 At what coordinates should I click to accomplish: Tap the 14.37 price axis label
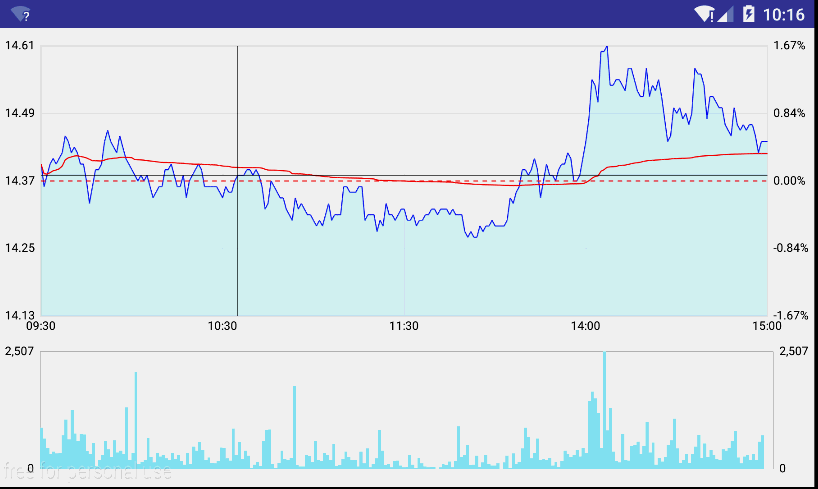pos(20,181)
